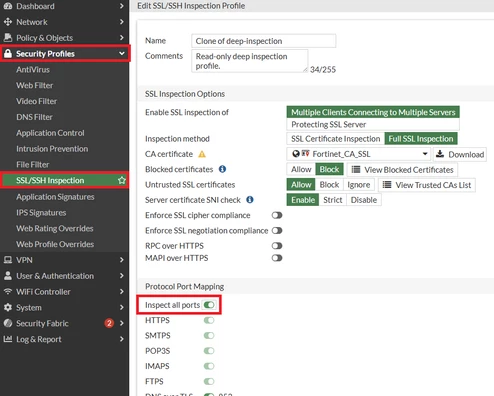The width and height of the screenshot is (494, 396).
Task: Set Untrusted SSL certificates to Block
Action: (x=329, y=185)
